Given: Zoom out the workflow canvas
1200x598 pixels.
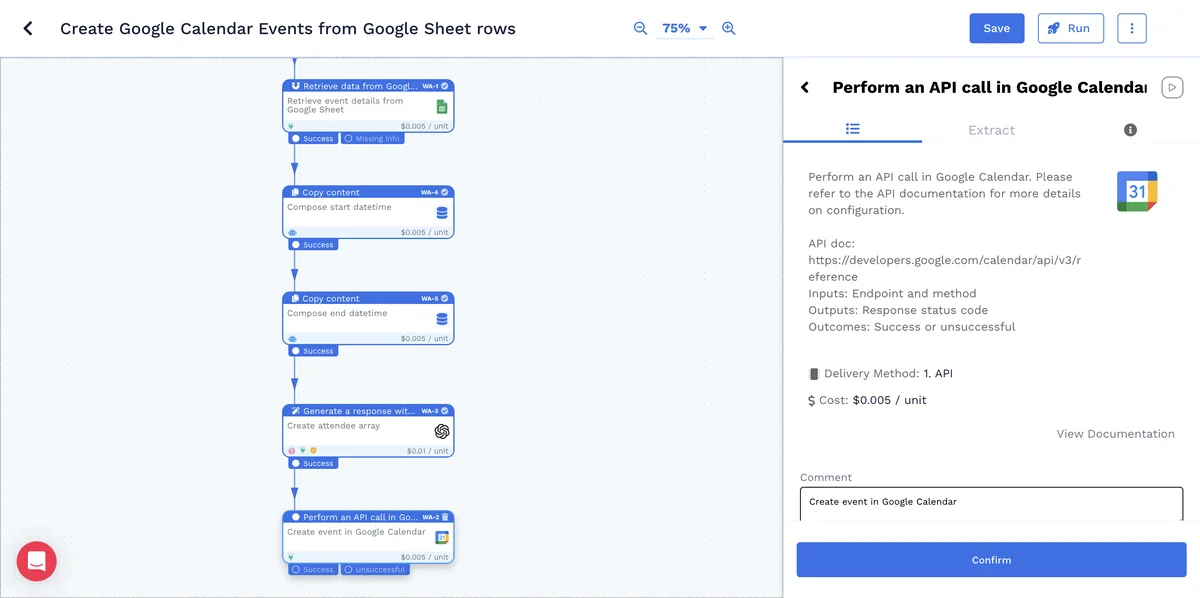Looking at the screenshot, I should pos(640,28).
